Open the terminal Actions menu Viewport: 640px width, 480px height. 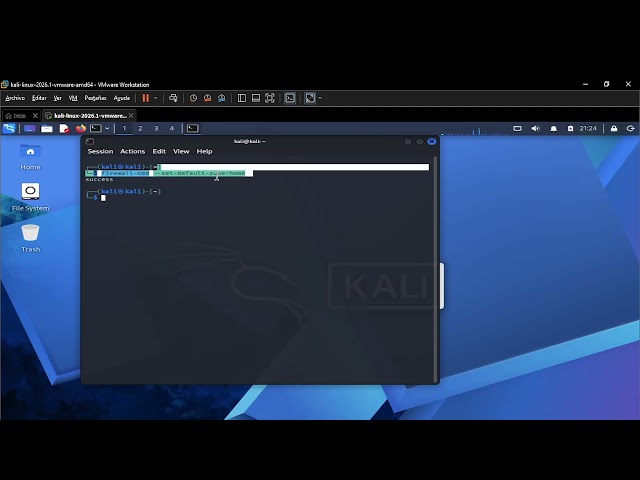click(132, 151)
